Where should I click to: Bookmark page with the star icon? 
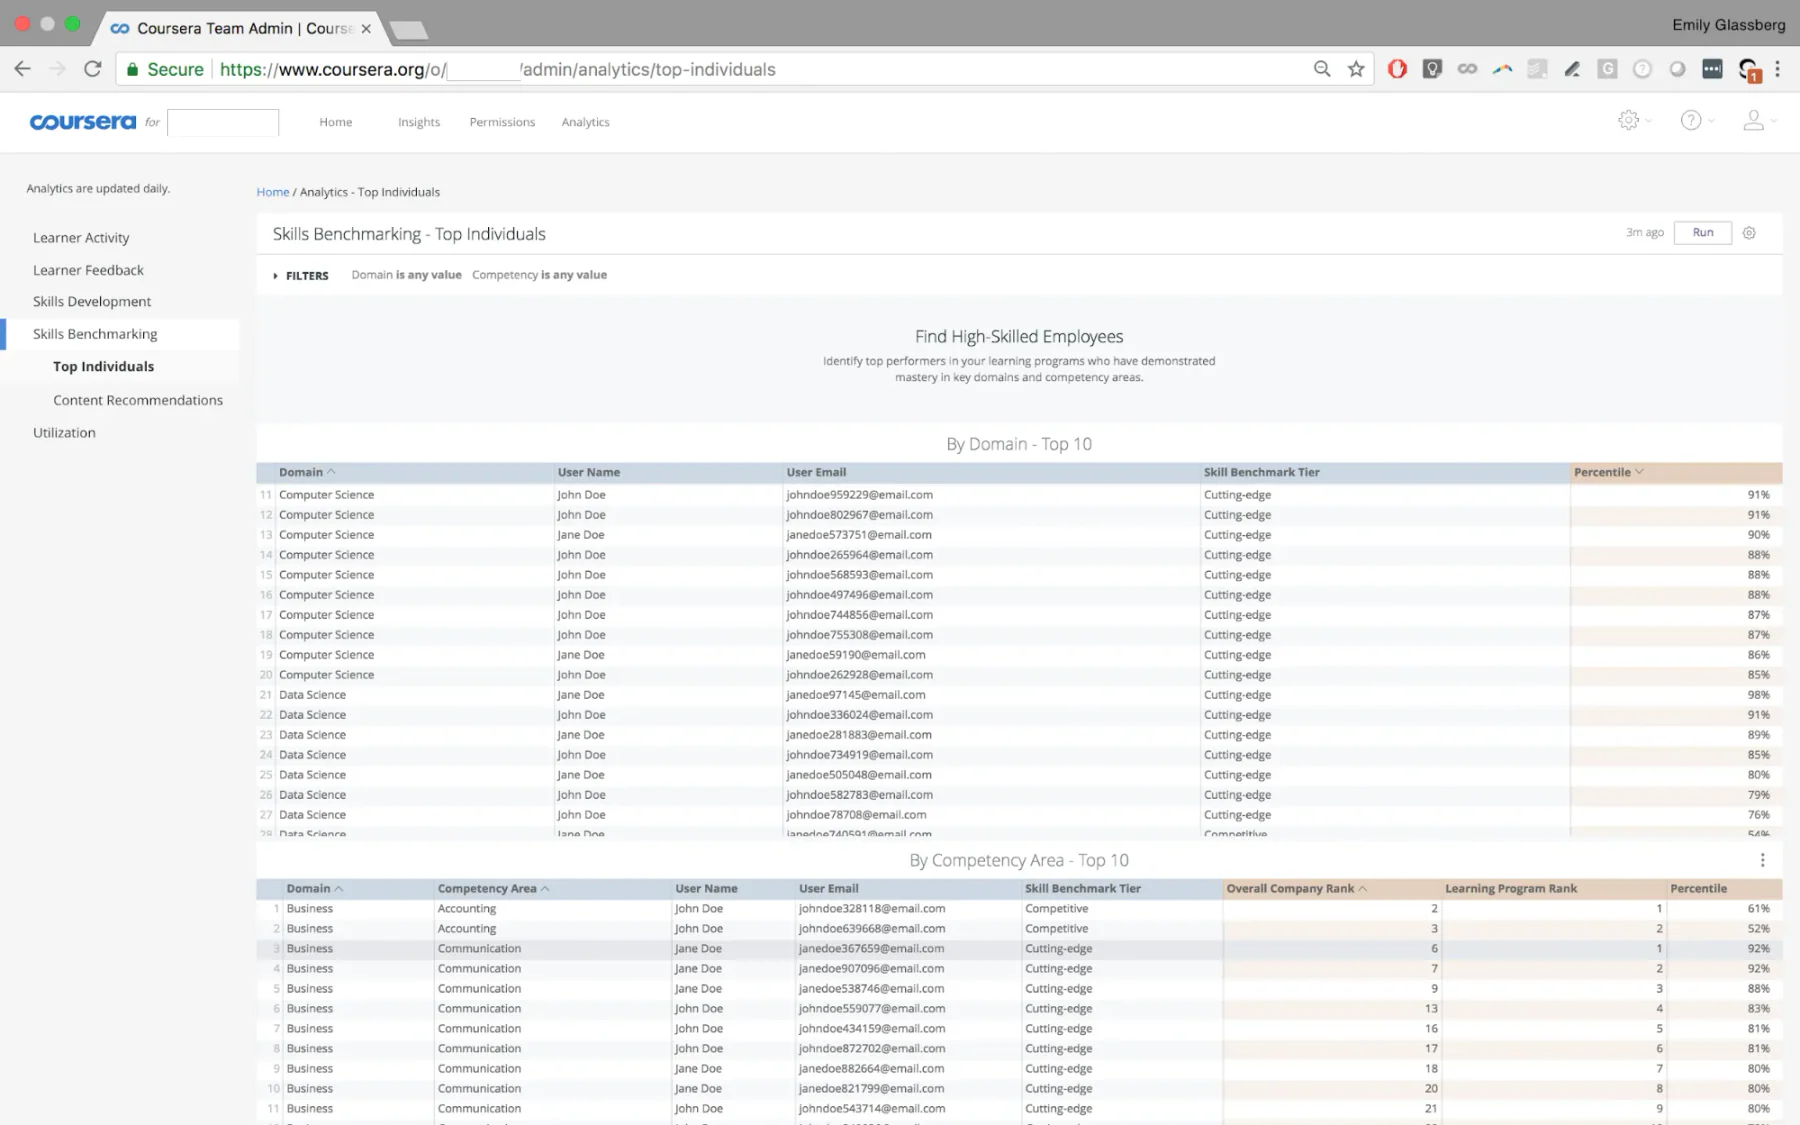1356,69
